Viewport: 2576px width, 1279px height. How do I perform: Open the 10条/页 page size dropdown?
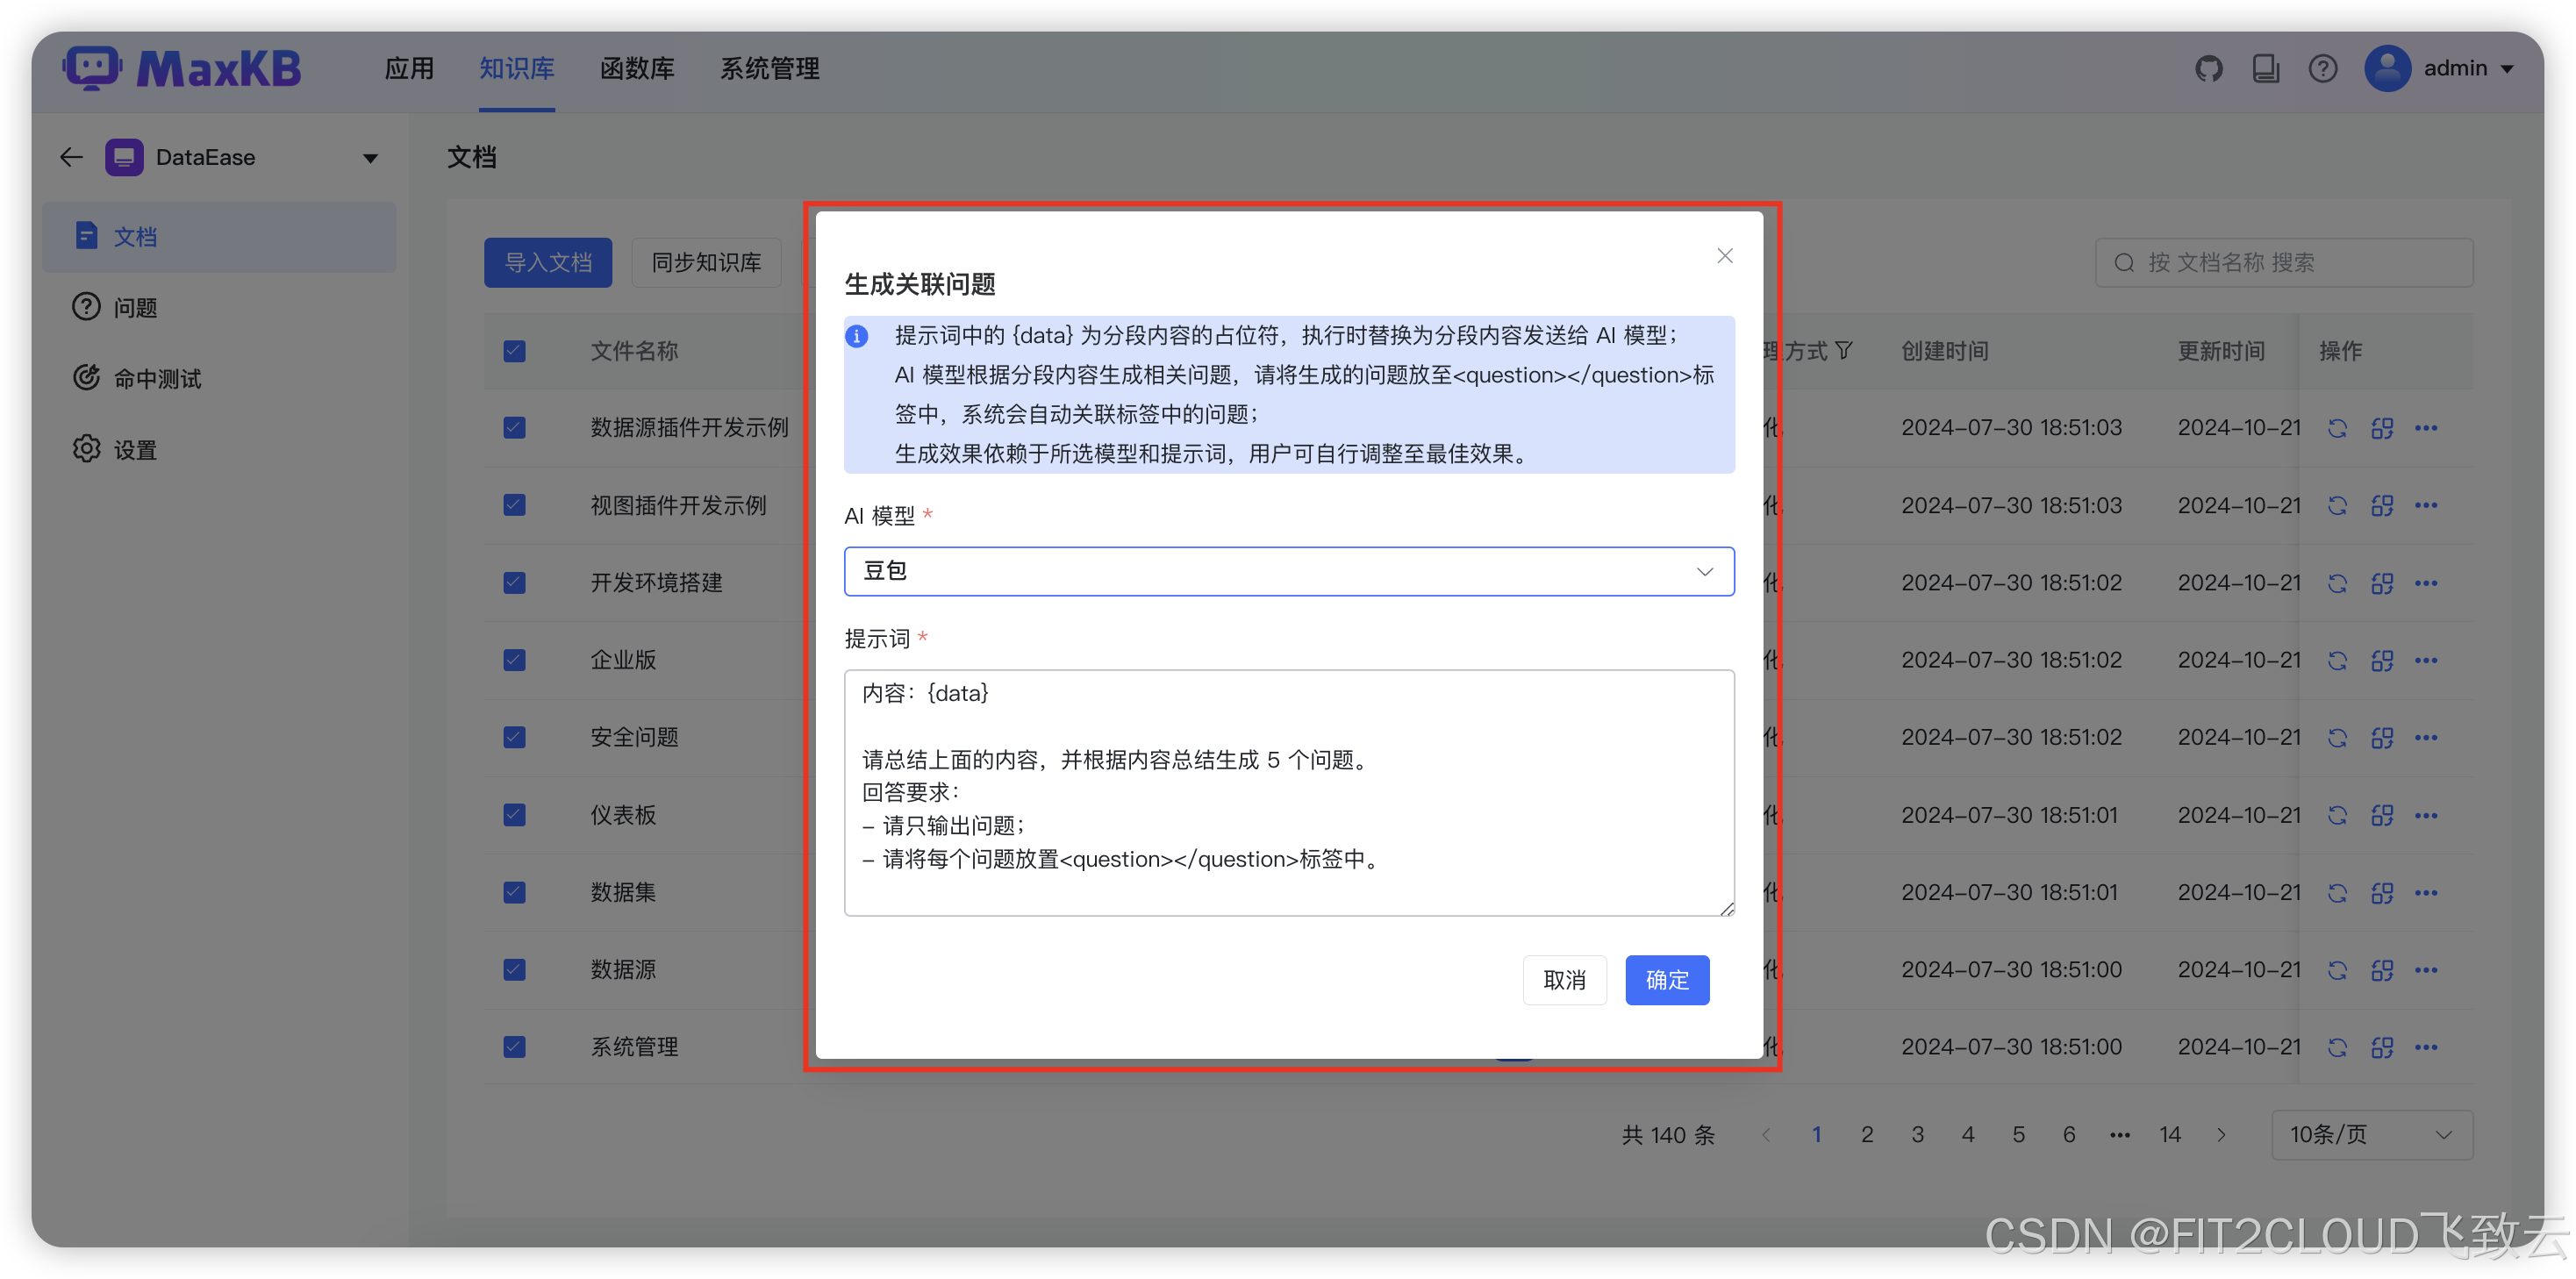(2371, 1134)
